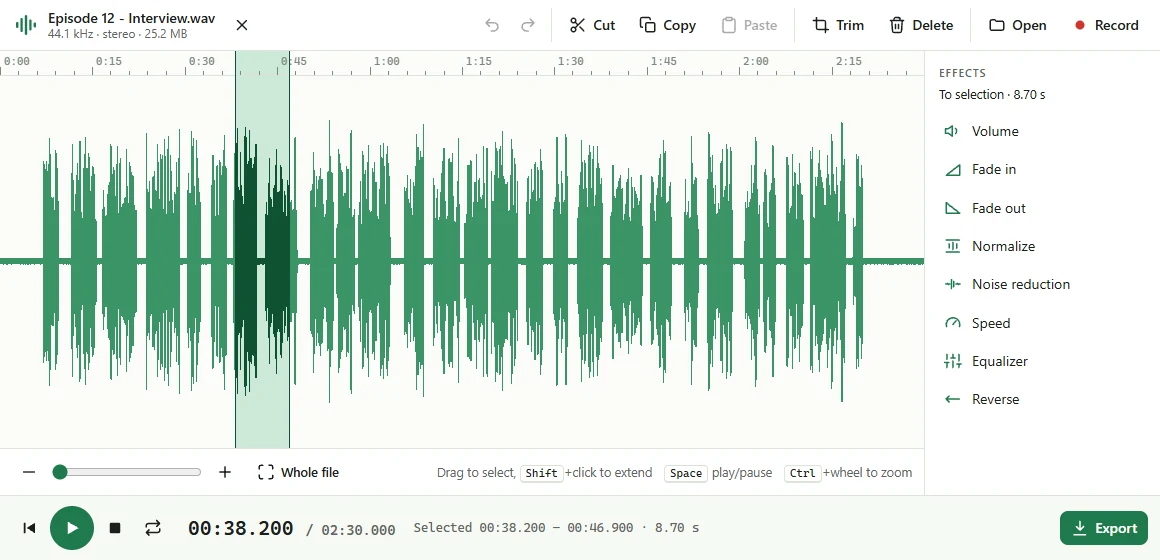
Task: Click the 0:15 mark on timeline ruler
Action: (x=109, y=61)
